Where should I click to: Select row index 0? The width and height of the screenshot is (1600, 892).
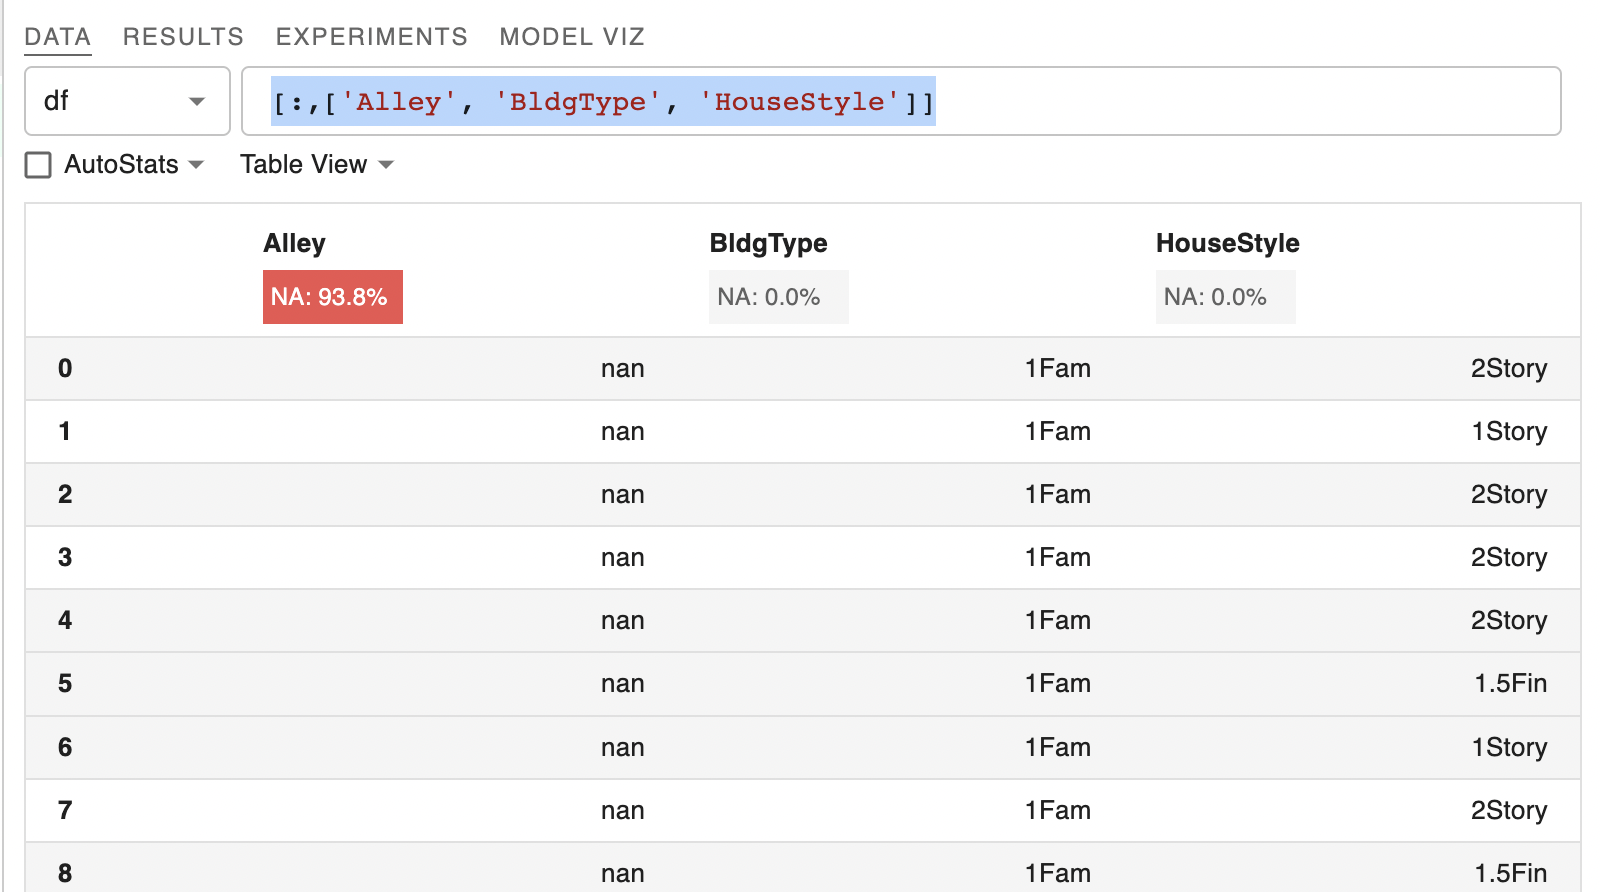(x=65, y=369)
